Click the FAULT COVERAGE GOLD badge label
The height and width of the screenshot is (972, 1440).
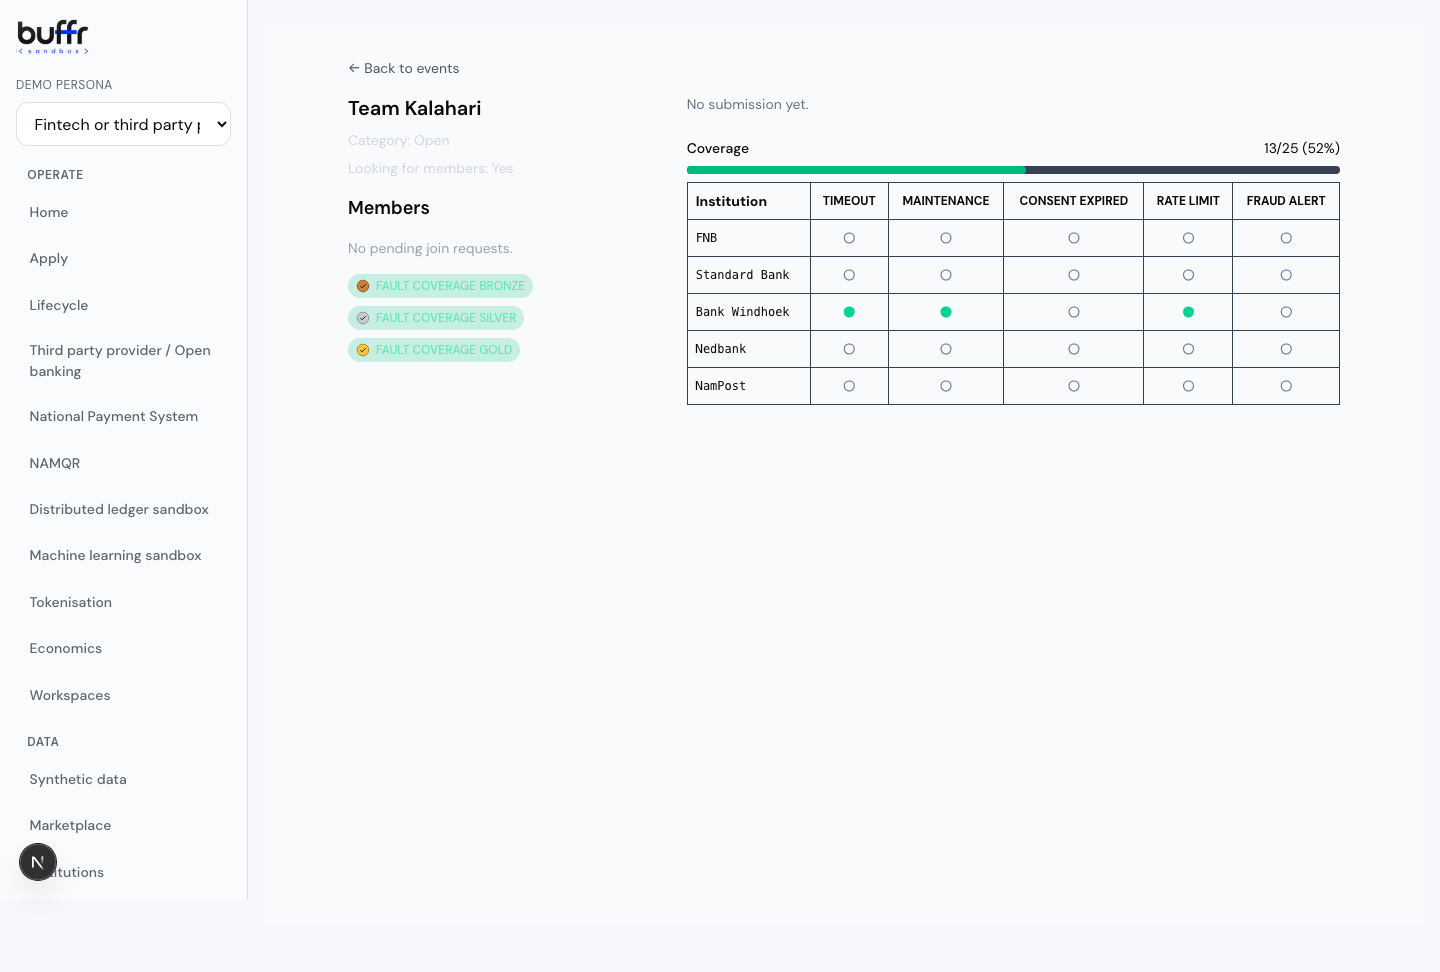[444, 350]
